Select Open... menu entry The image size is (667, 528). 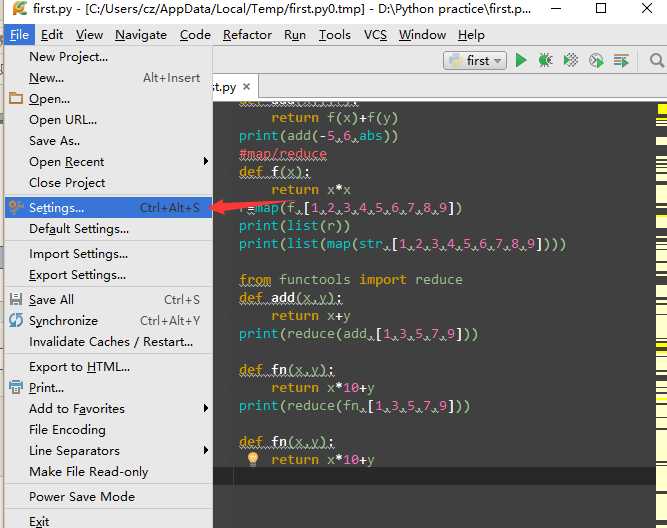point(108,99)
